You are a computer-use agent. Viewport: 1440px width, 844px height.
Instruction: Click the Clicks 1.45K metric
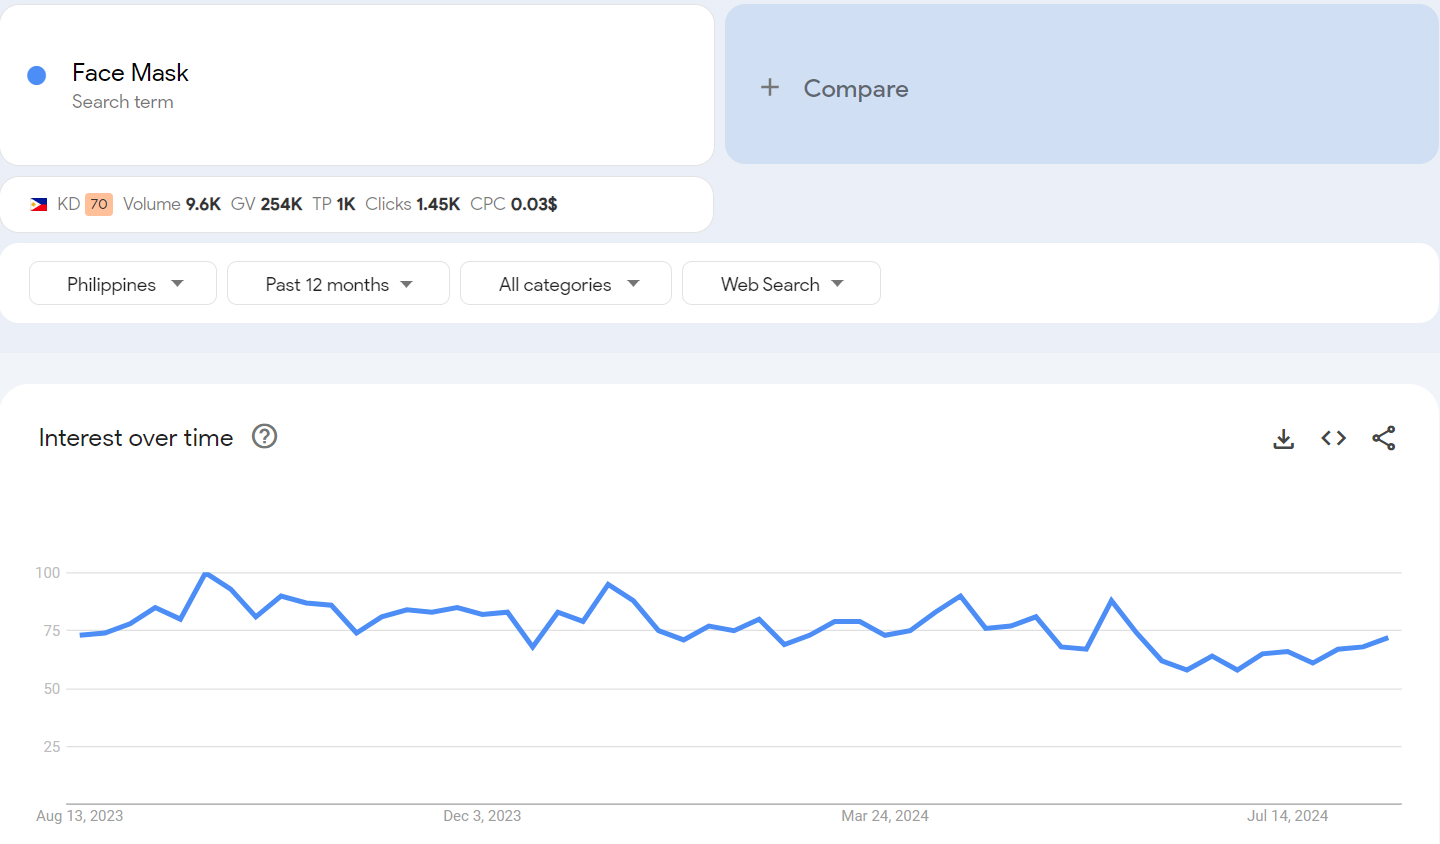412,204
